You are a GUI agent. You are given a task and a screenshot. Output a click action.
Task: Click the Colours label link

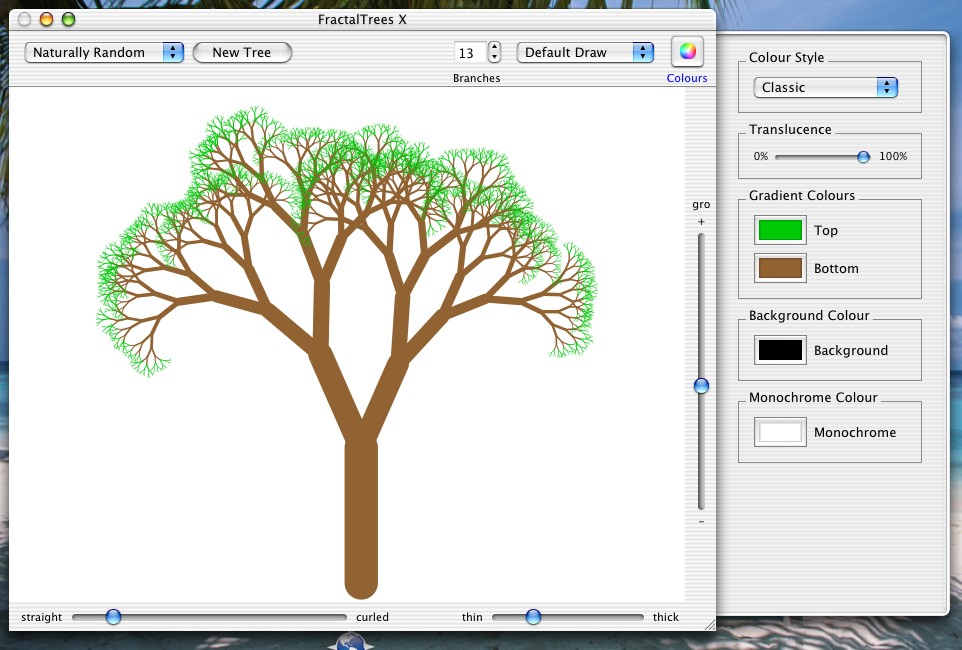pos(687,78)
